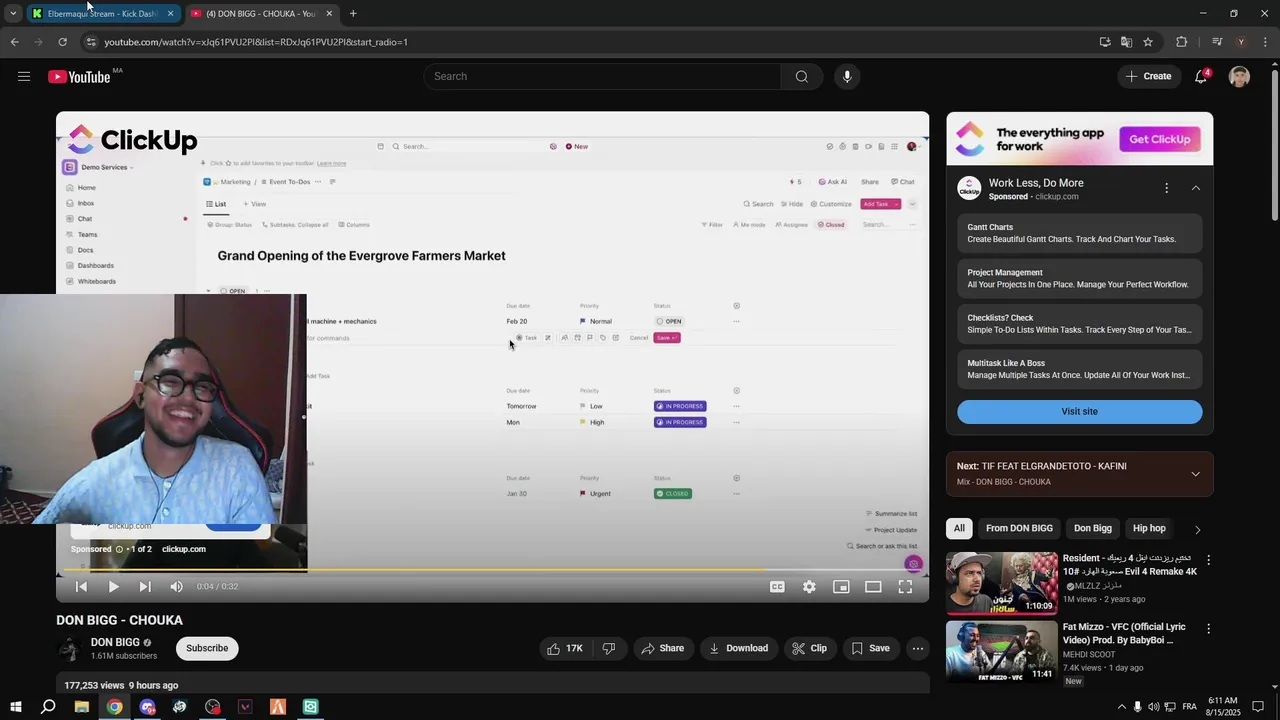Open Fat Mizzo VFC video thumbnail

click(1002, 651)
